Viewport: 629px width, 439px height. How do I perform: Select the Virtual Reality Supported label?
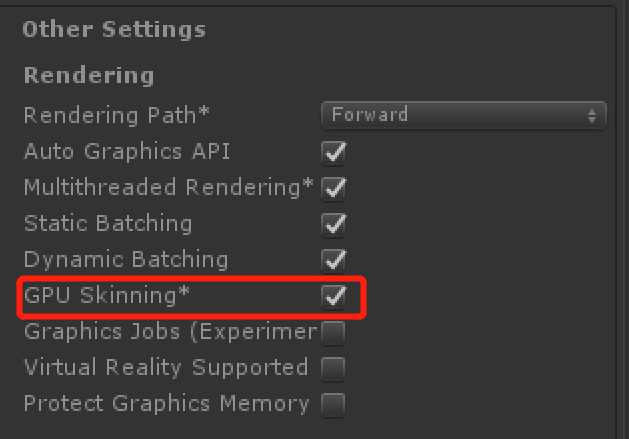coord(166,367)
